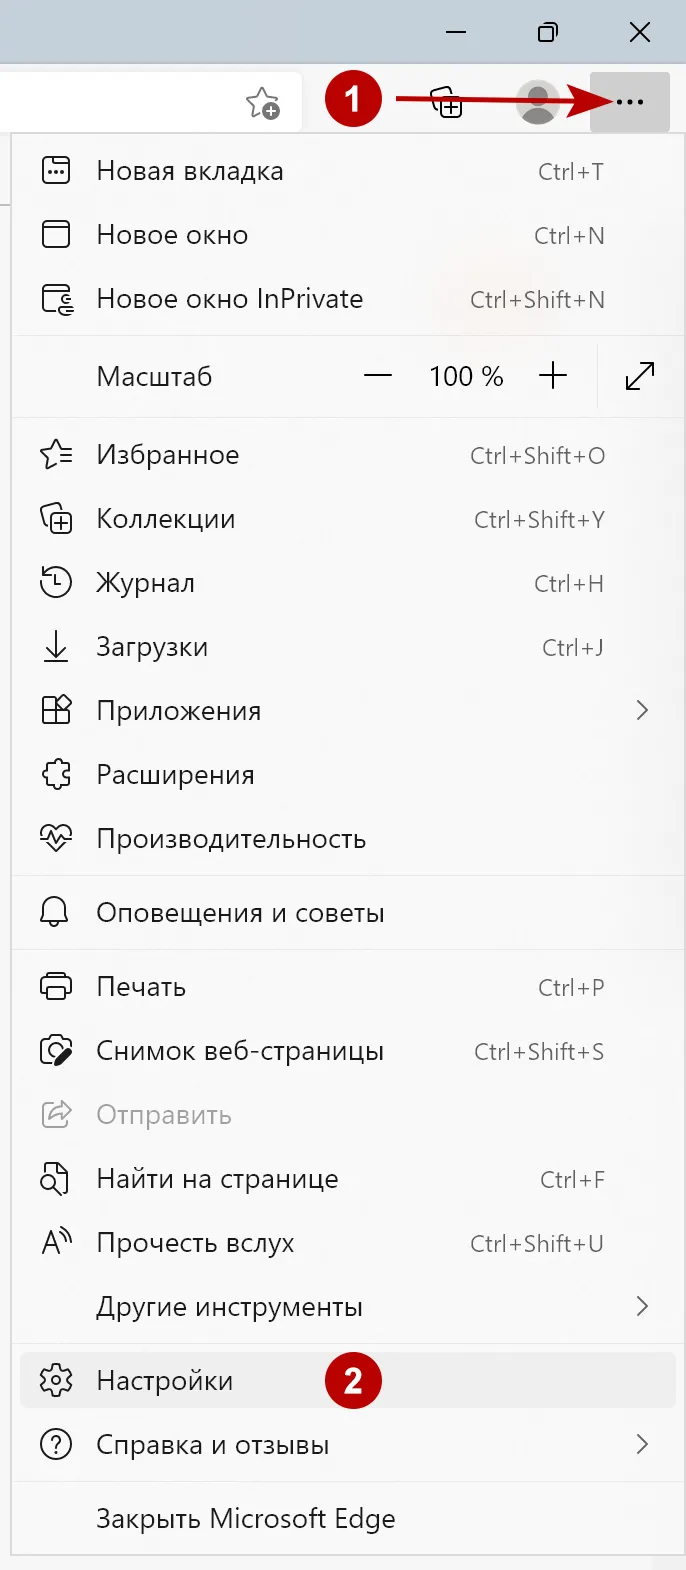Open a new tab via the New tab icon
The image size is (686, 1570).
pos(57,170)
